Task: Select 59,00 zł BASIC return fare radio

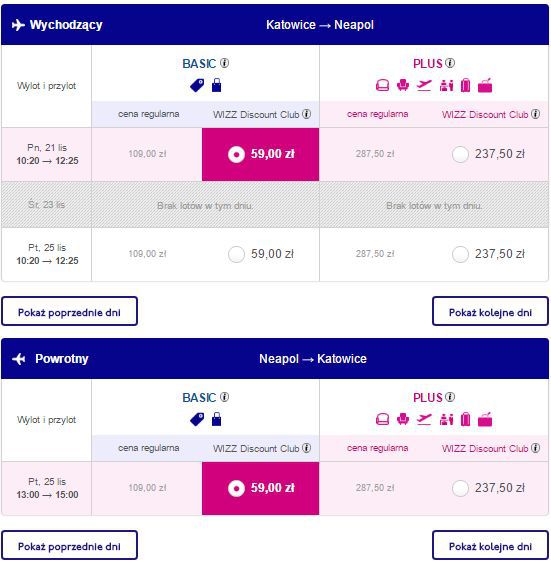Action: click(236, 488)
